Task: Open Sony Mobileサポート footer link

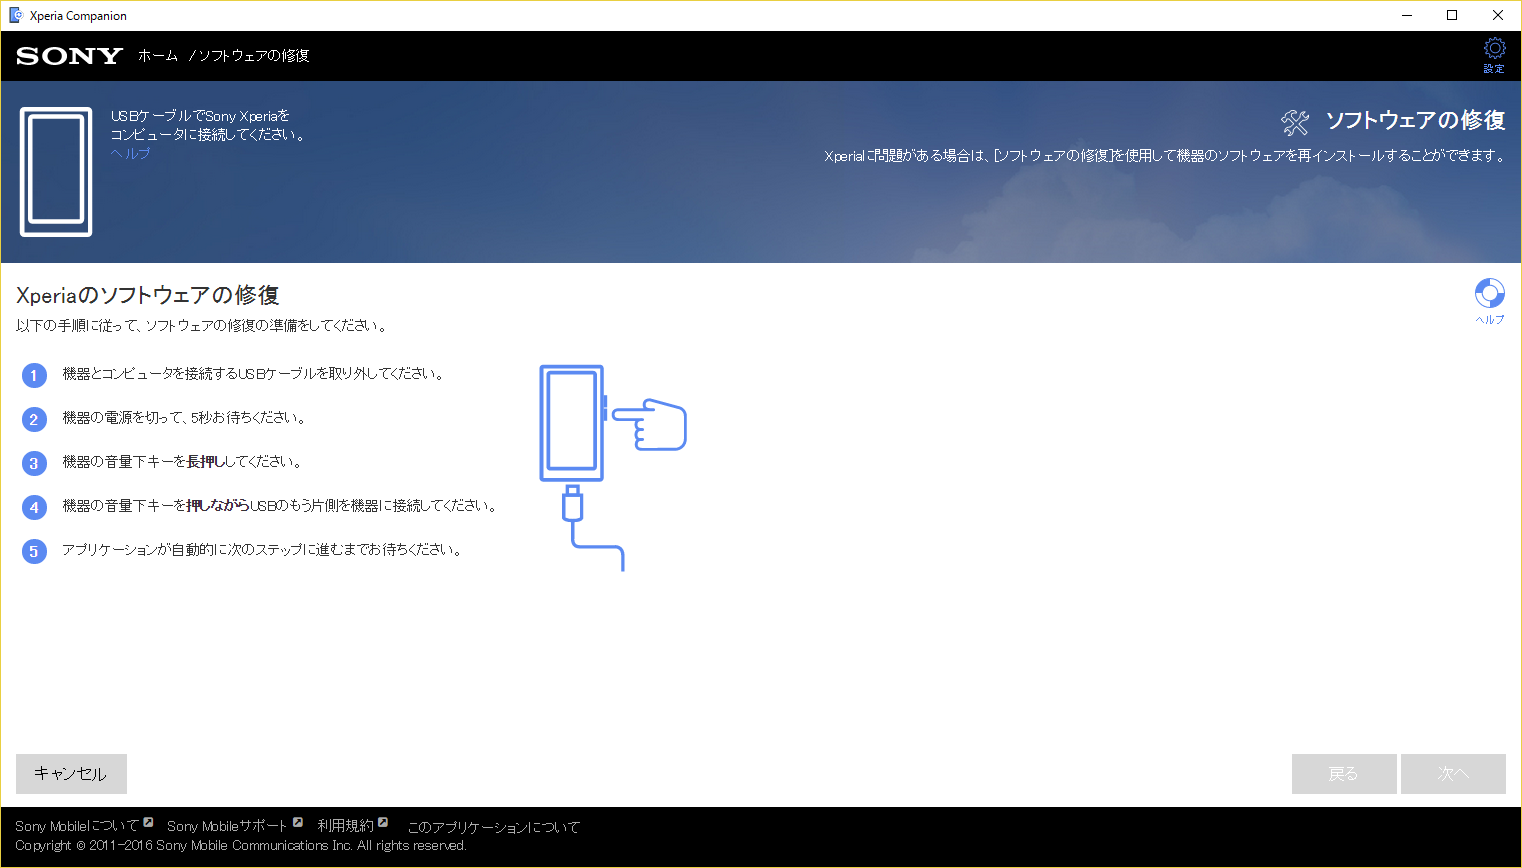Action: tap(227, 826)
